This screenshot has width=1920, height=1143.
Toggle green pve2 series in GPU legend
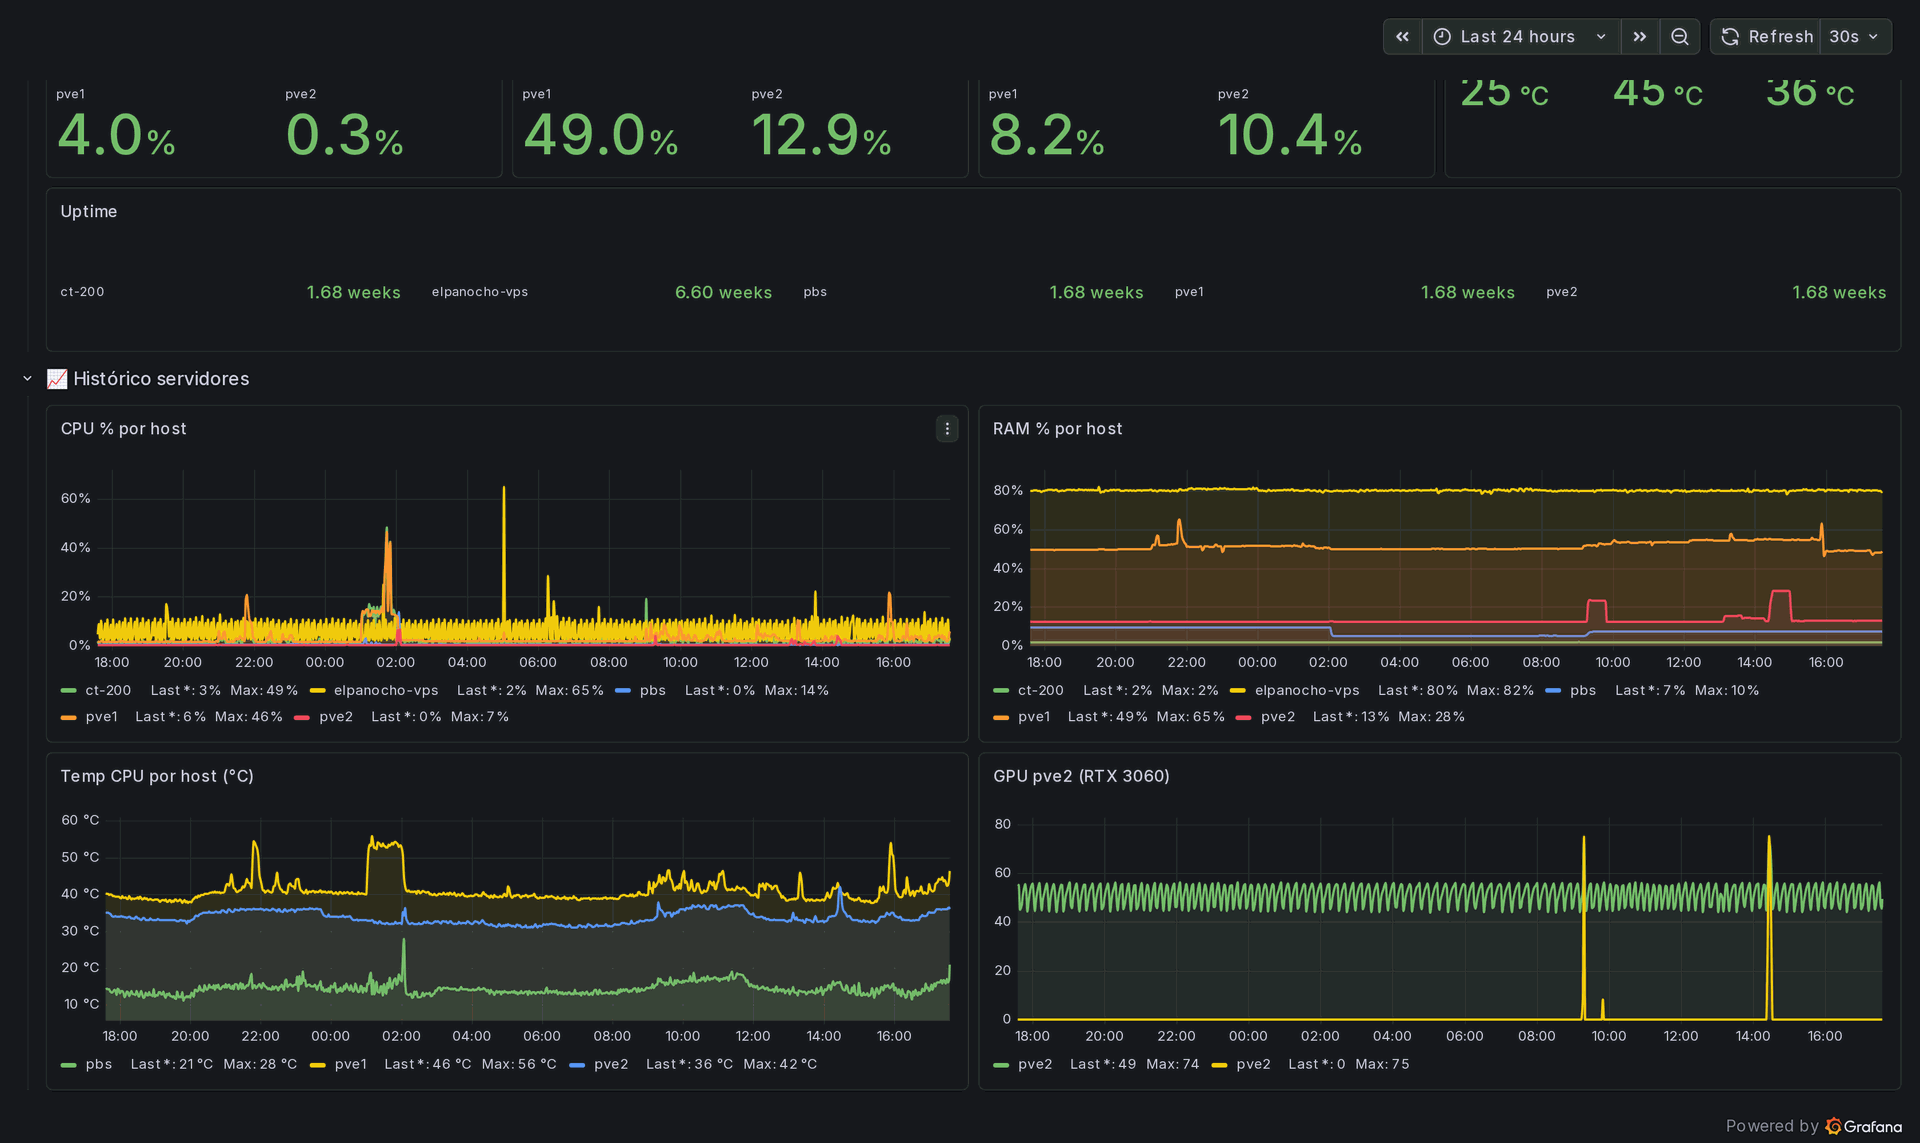pyautogui.click(x=1035, y=1065)
